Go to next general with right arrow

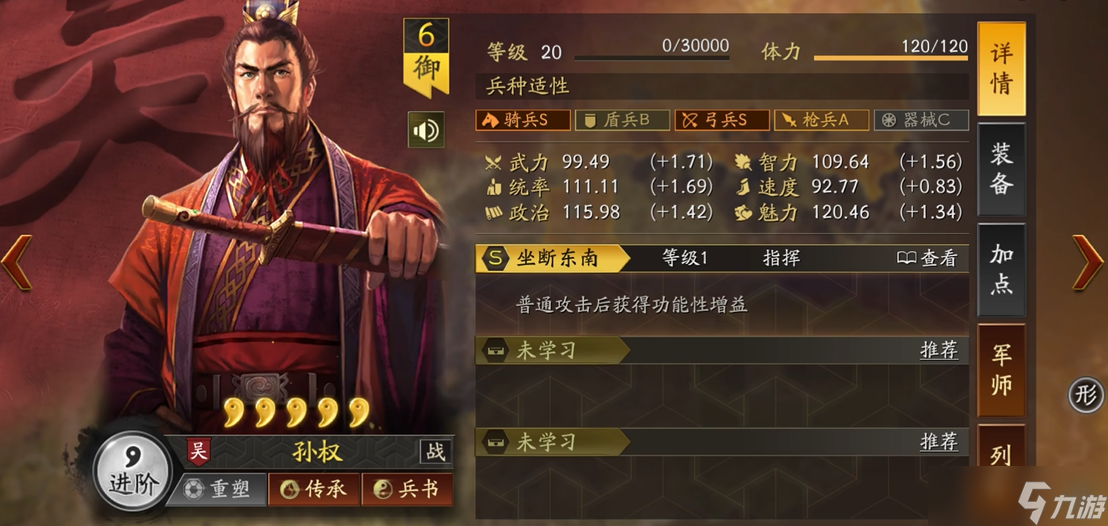pos(1088,263)
